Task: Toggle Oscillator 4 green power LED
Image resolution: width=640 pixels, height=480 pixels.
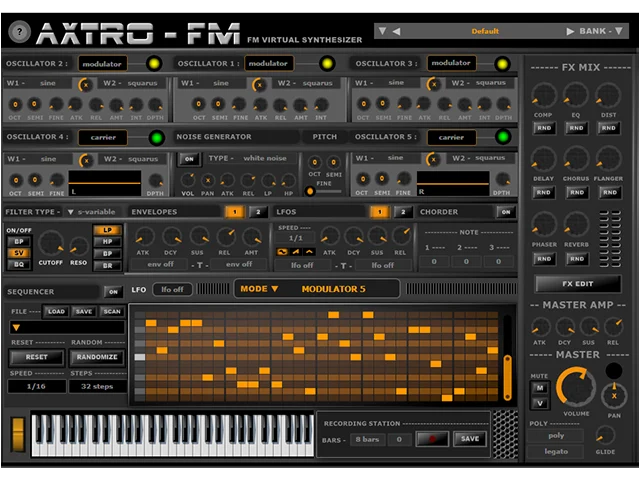Action: (x=156, y=138)
